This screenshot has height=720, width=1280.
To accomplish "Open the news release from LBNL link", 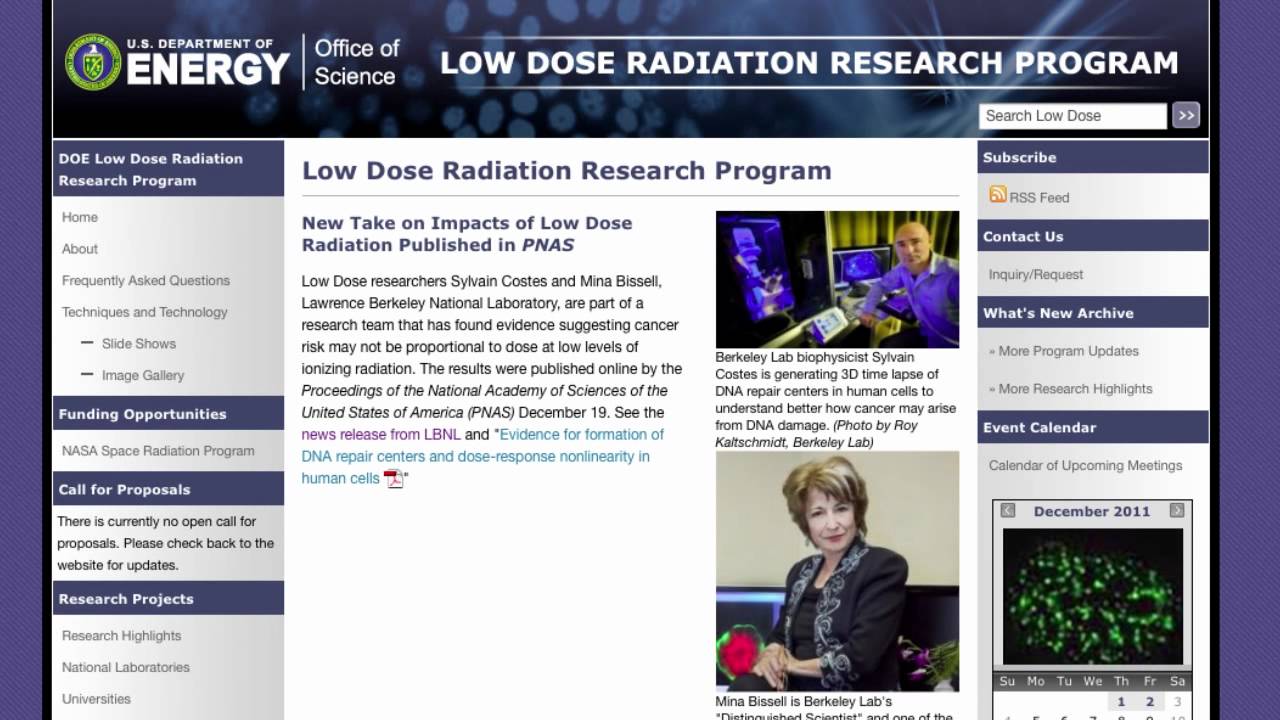I will (x=381, y=435).
